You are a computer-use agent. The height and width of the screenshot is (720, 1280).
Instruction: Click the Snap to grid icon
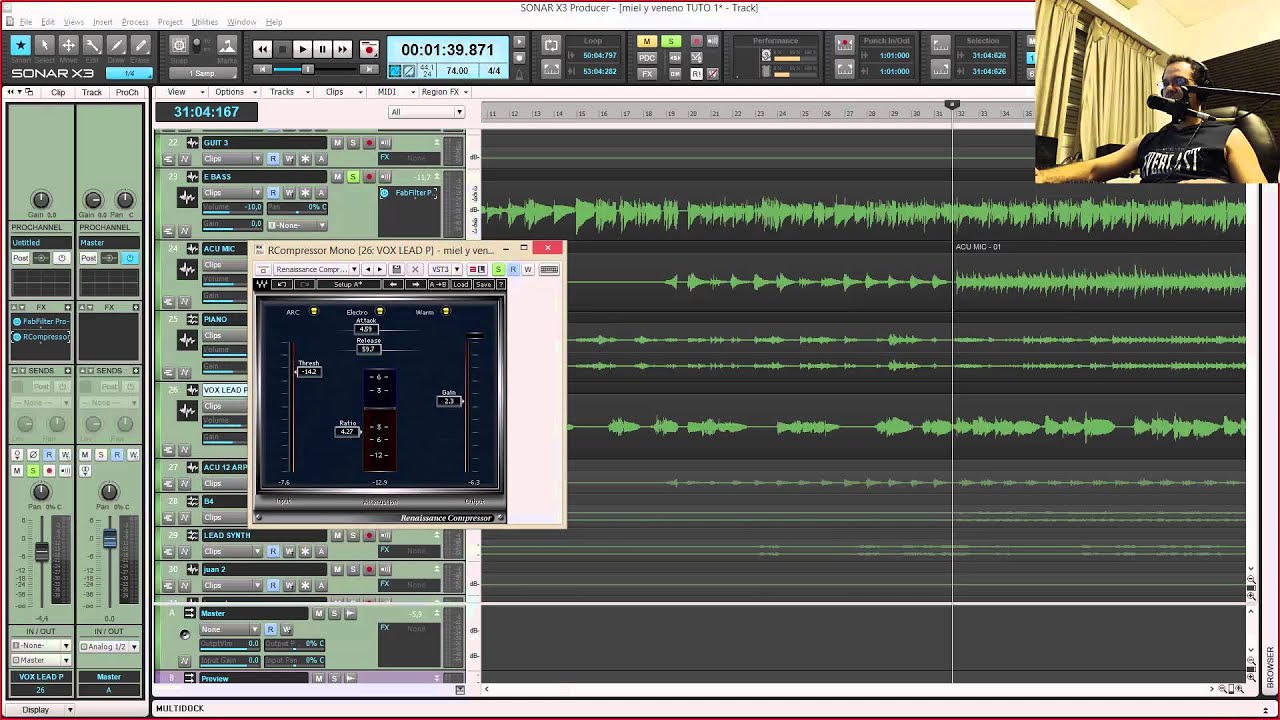click(179, 45)
